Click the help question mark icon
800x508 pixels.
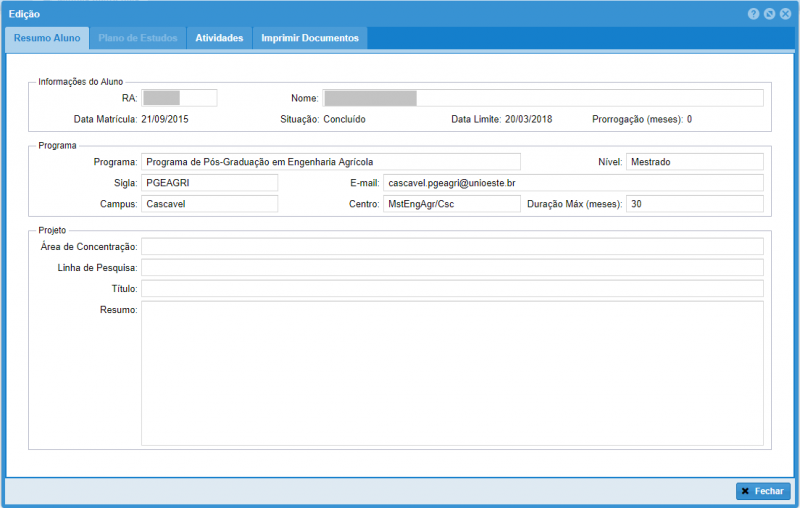pyautogui.click(x=753, y=14)
